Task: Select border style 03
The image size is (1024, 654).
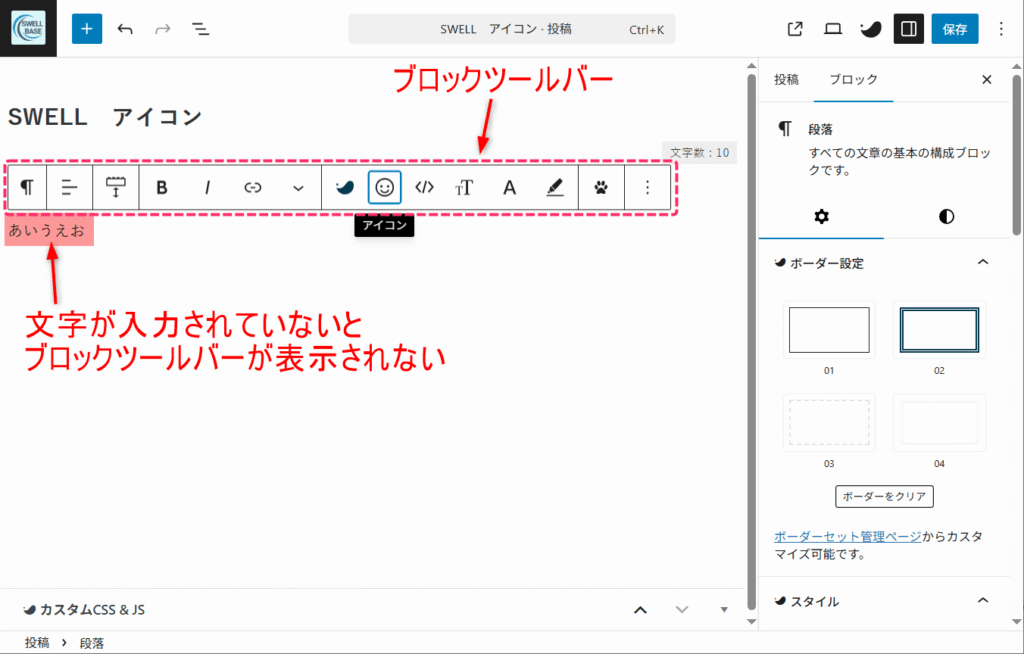Action: (x=829, y=423)
